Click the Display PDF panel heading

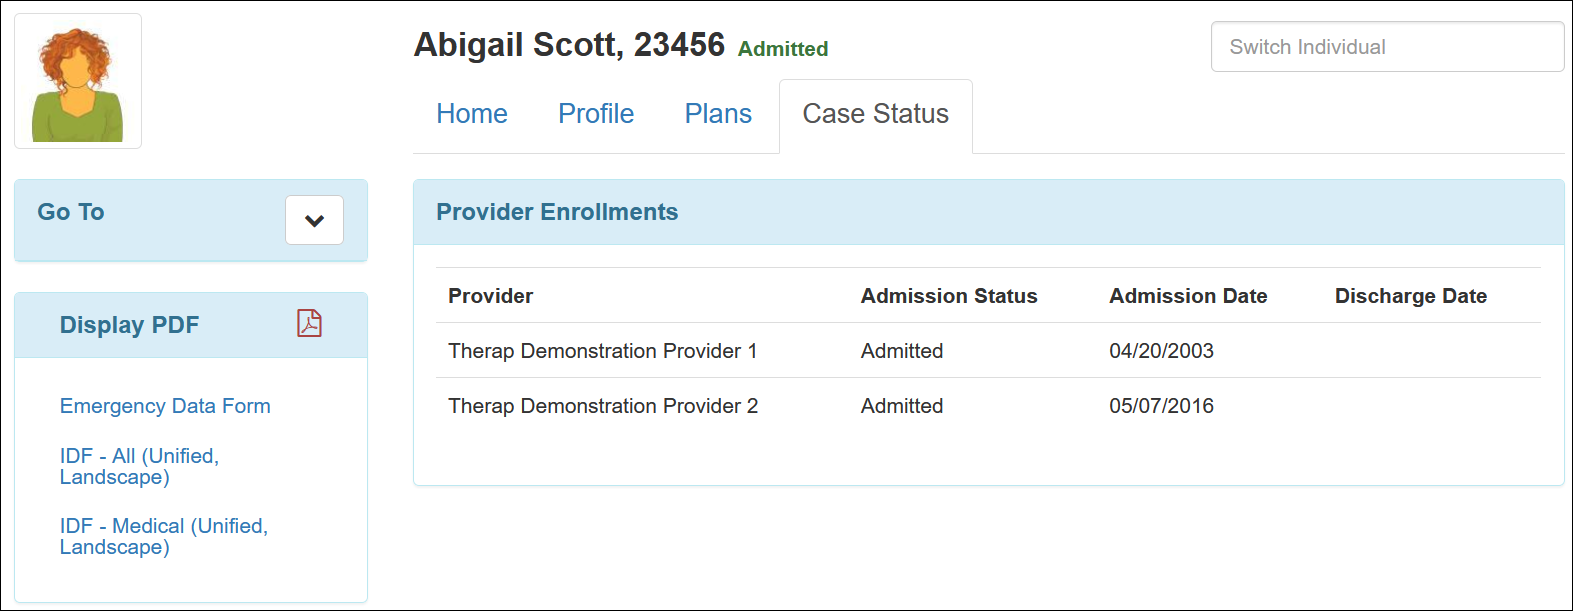click(129, 325)
